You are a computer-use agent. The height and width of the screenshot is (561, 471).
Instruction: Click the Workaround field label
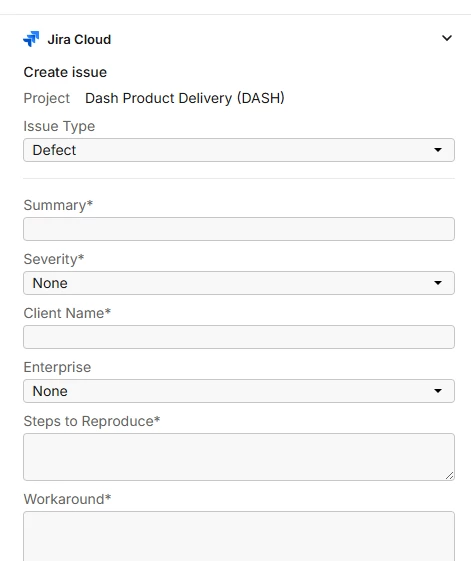coord(67,499)
